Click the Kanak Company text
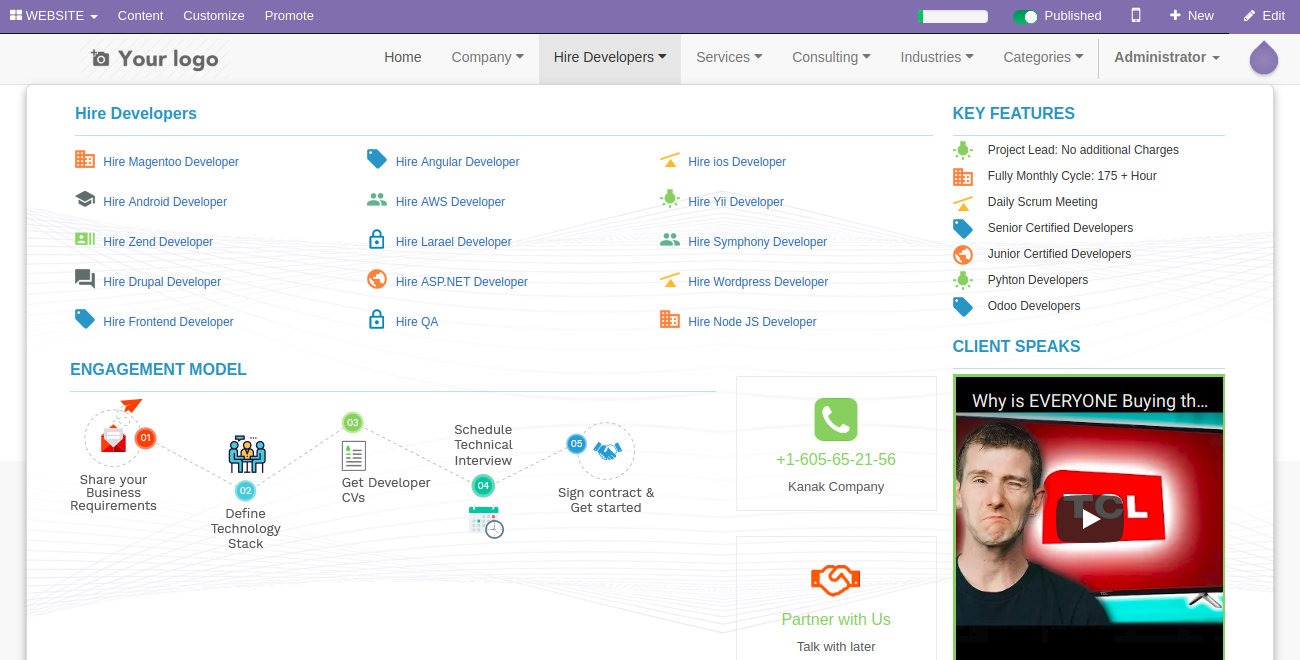Image resolution: width=1300 pixels, height=660 pixels. (x=836, y=487)
